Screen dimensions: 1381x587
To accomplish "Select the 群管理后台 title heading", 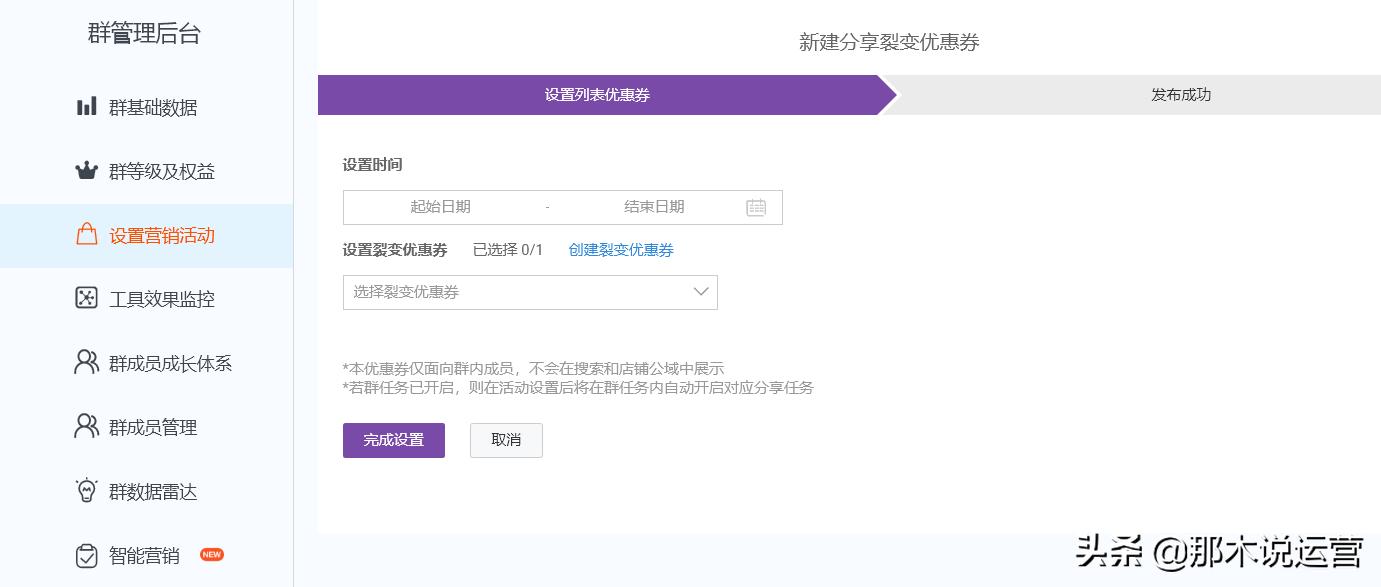I will (x=144, y=33).
